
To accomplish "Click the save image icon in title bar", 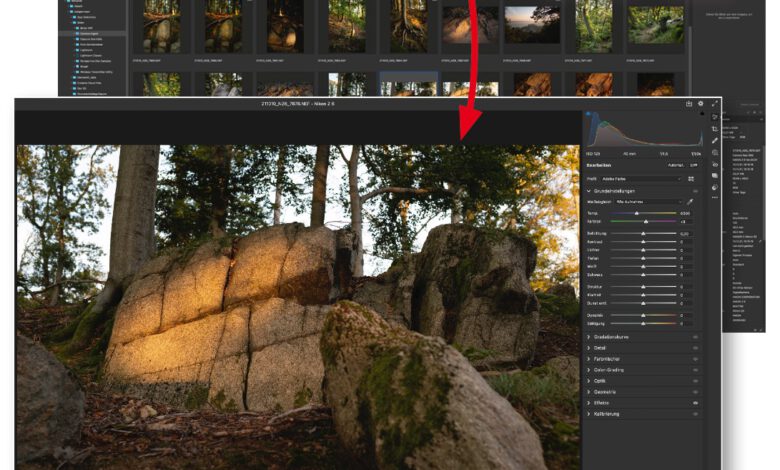I will point(689,103).
